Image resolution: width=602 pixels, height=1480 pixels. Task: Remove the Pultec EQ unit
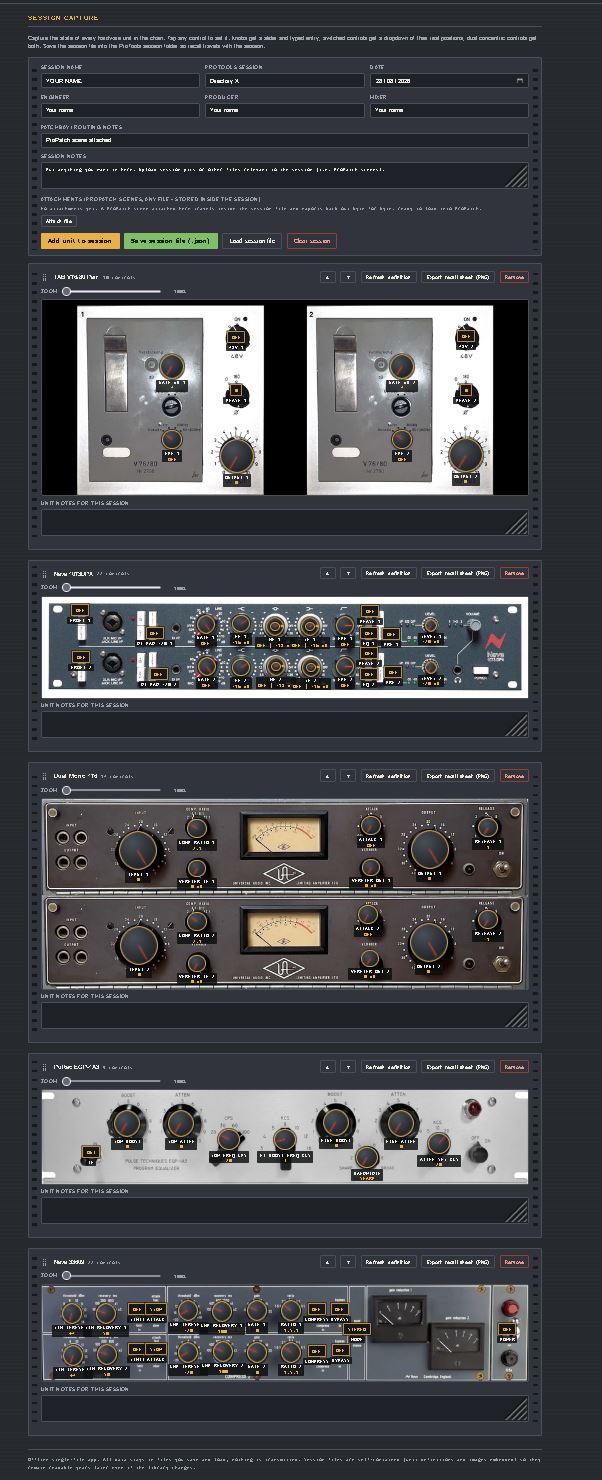(514, 1067)
